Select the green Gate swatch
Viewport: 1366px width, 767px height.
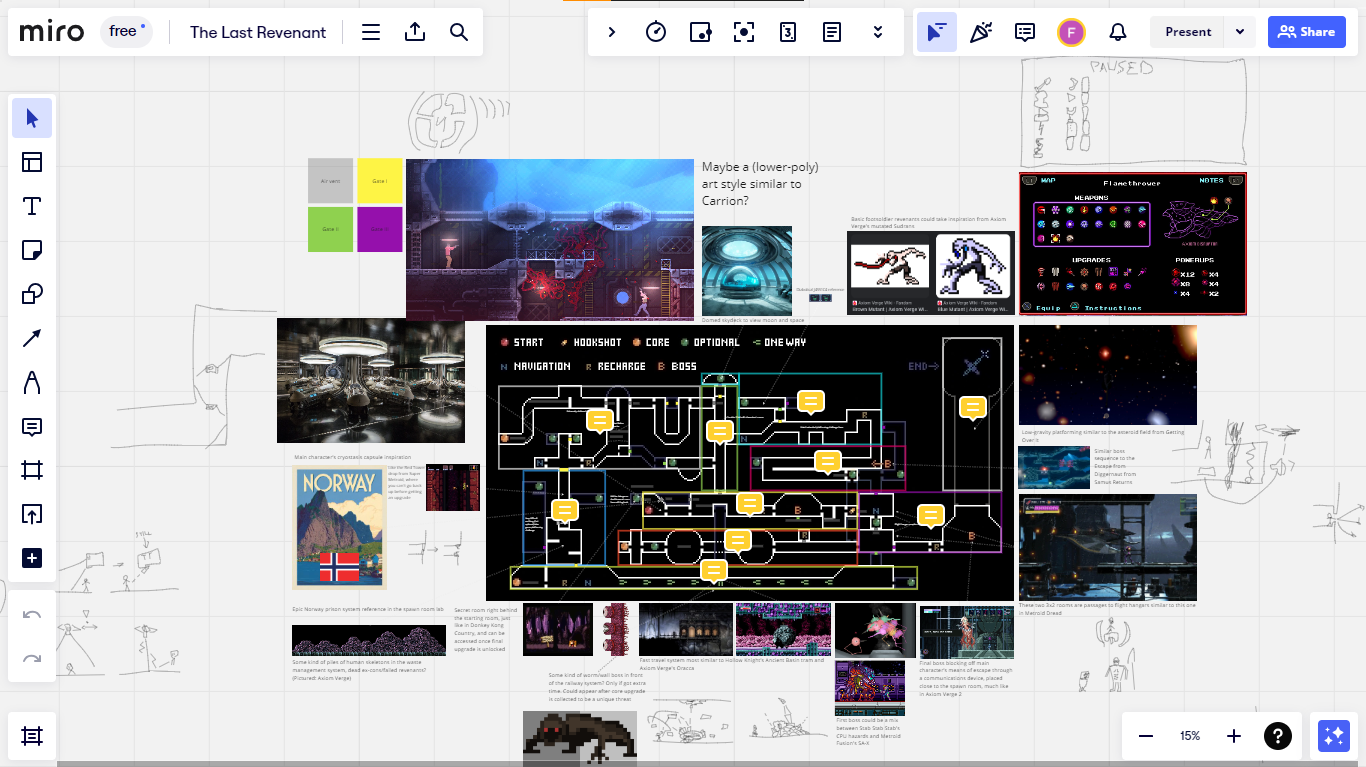click(x=330, y=229)
